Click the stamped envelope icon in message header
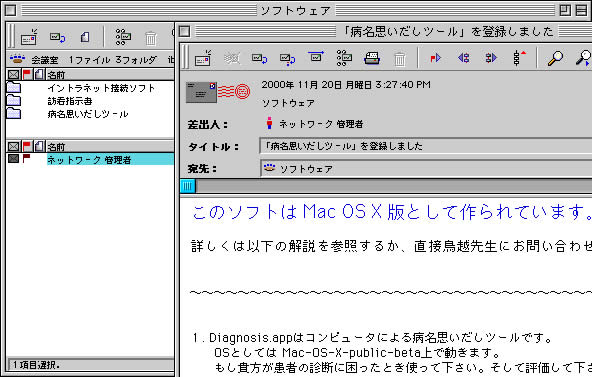Image resolution: width=592 pixels, height=377 pixels. (218, 92)
